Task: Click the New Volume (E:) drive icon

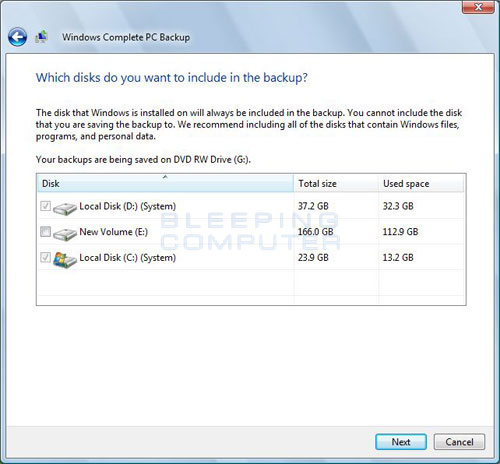Action: point(65,234)
